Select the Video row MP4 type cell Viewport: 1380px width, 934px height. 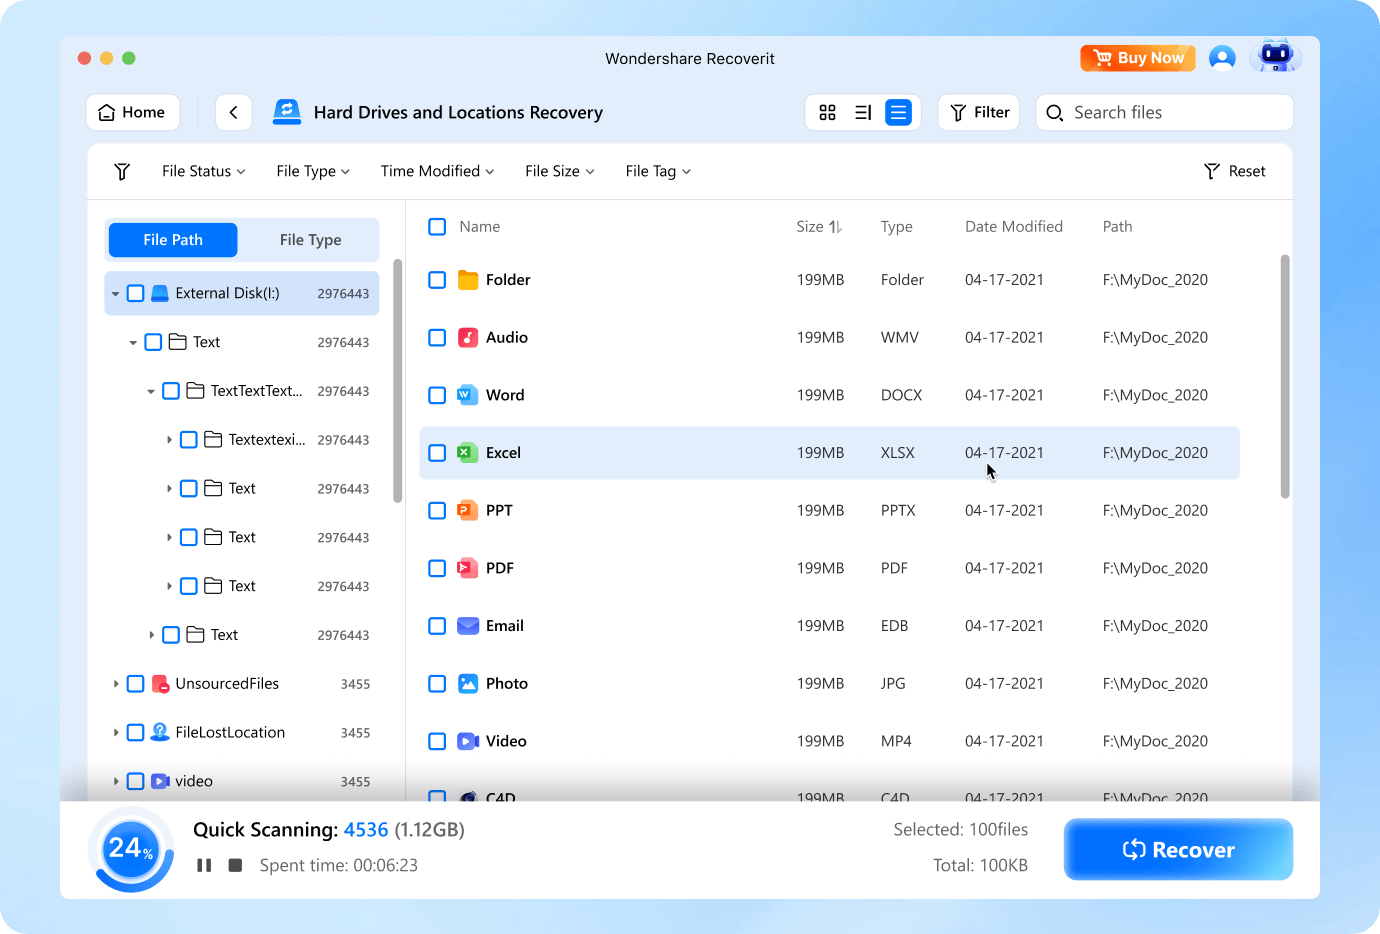896,741
